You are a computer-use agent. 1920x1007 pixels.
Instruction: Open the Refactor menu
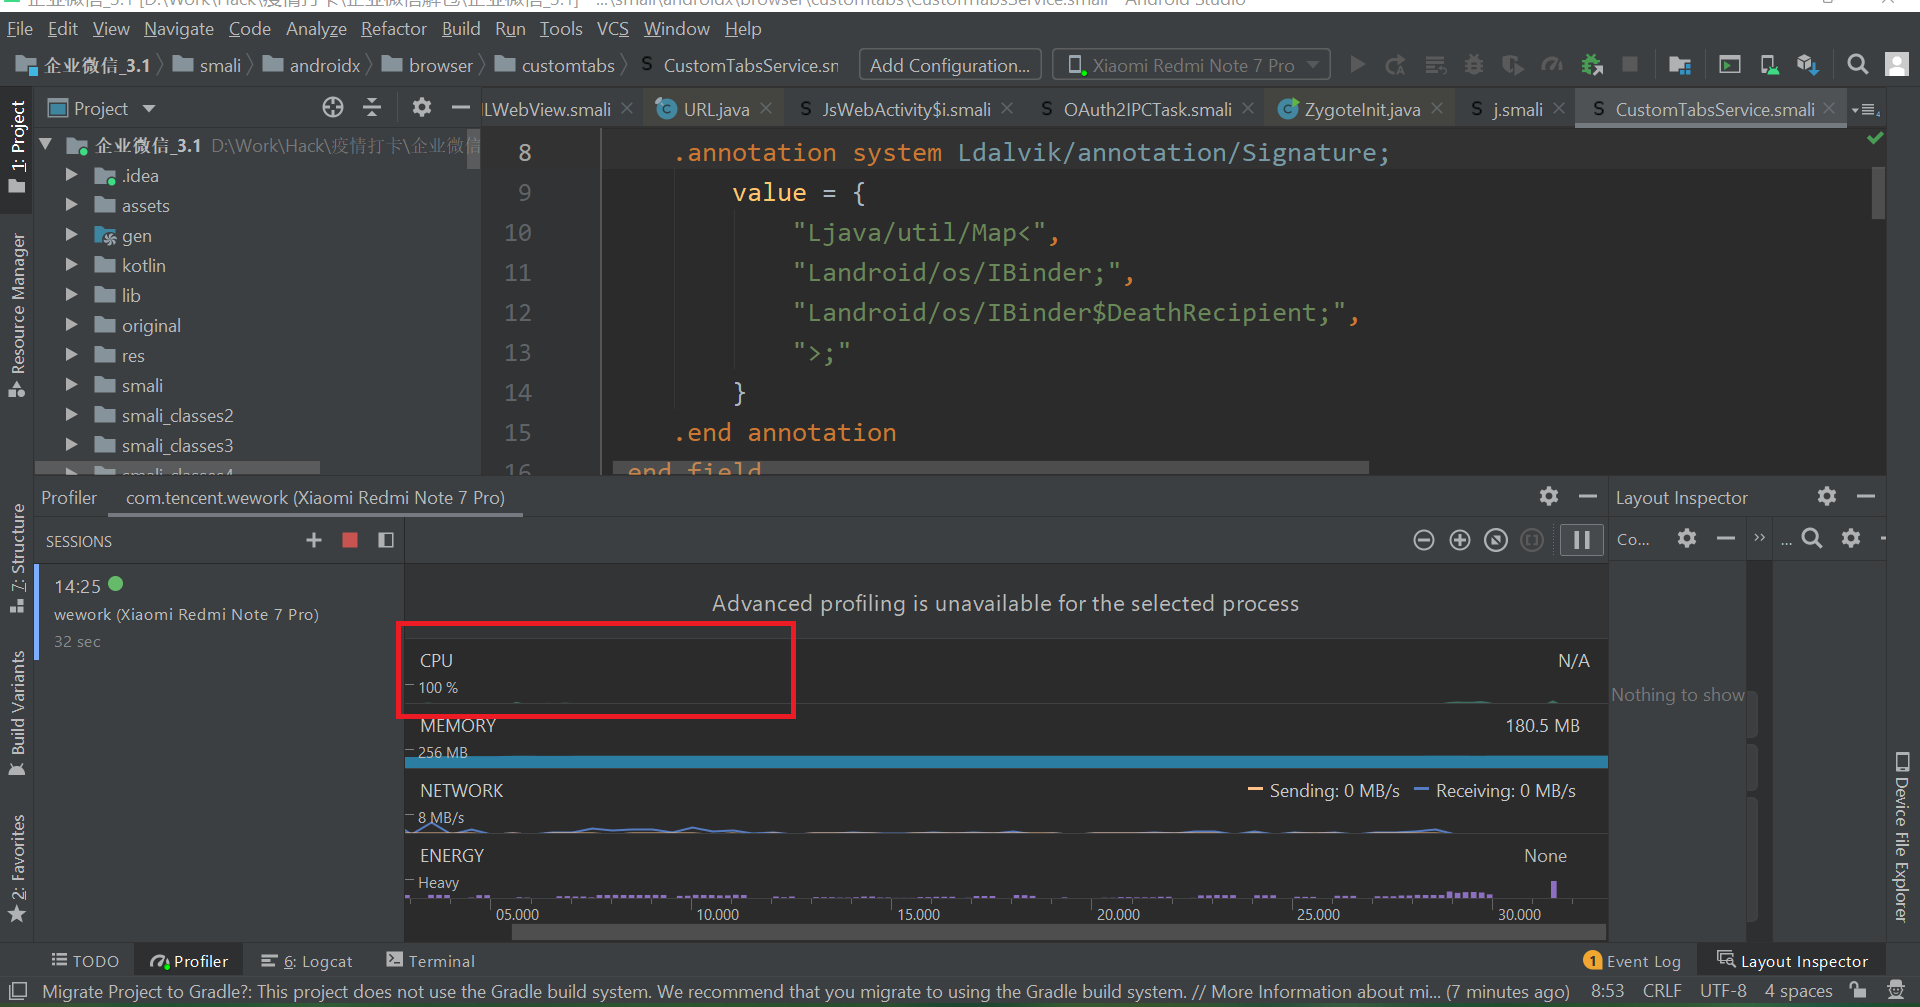393,29
